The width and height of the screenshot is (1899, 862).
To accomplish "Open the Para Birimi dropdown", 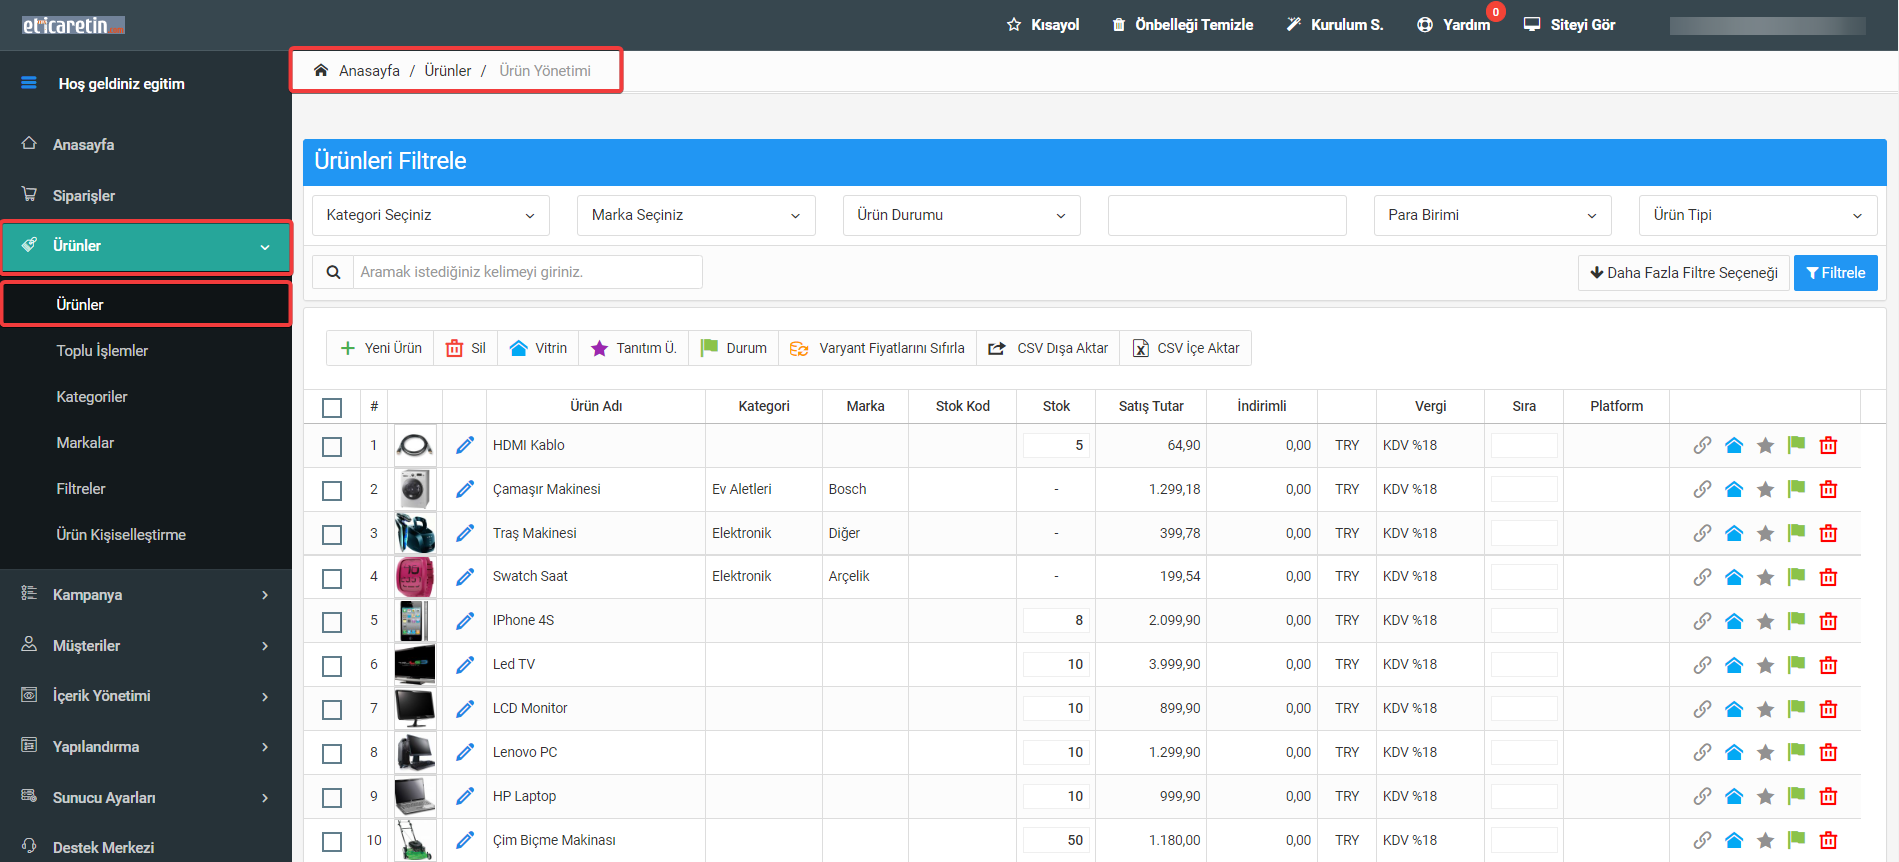I will tap(1492, 215).
